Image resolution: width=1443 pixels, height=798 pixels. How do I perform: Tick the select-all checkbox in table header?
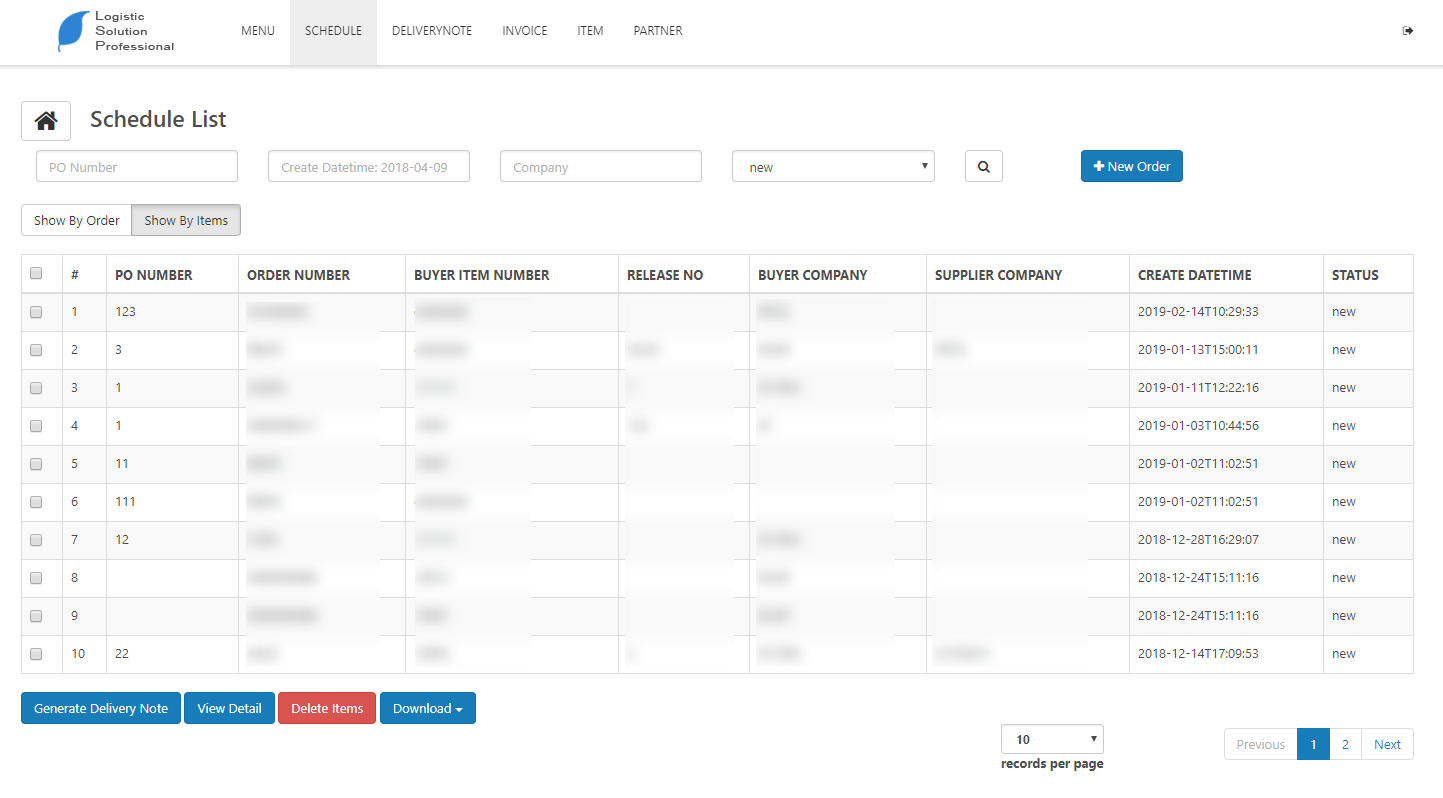tap(36, 273)
